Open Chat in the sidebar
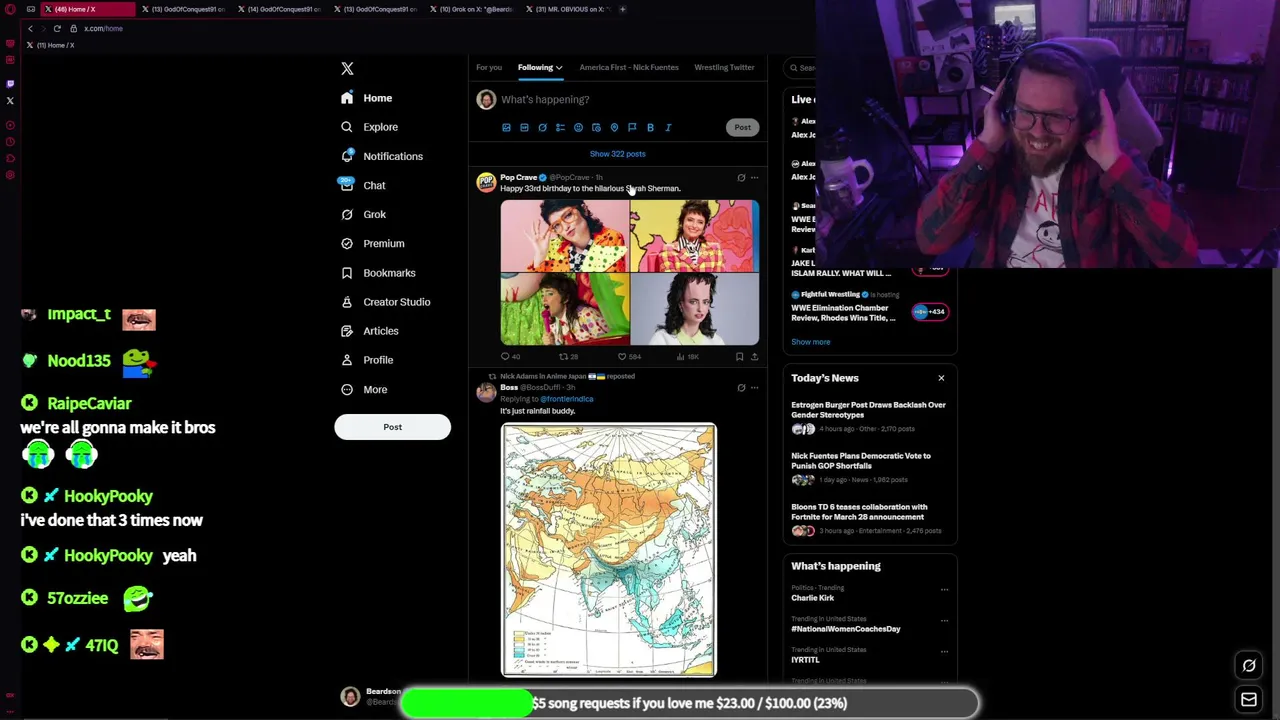The height and width of the screenshot is (720, 1280). tap(362, 185)
